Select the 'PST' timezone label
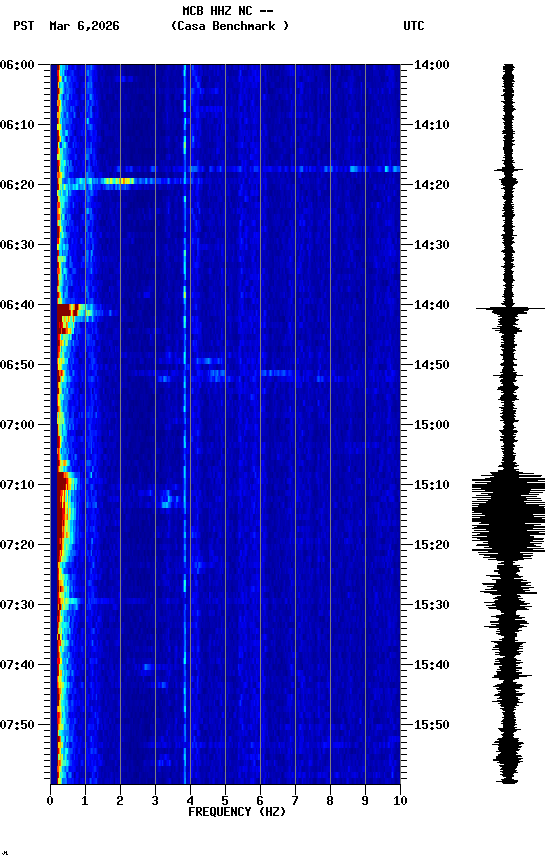The image size is (552, 864). click(24, 26)
